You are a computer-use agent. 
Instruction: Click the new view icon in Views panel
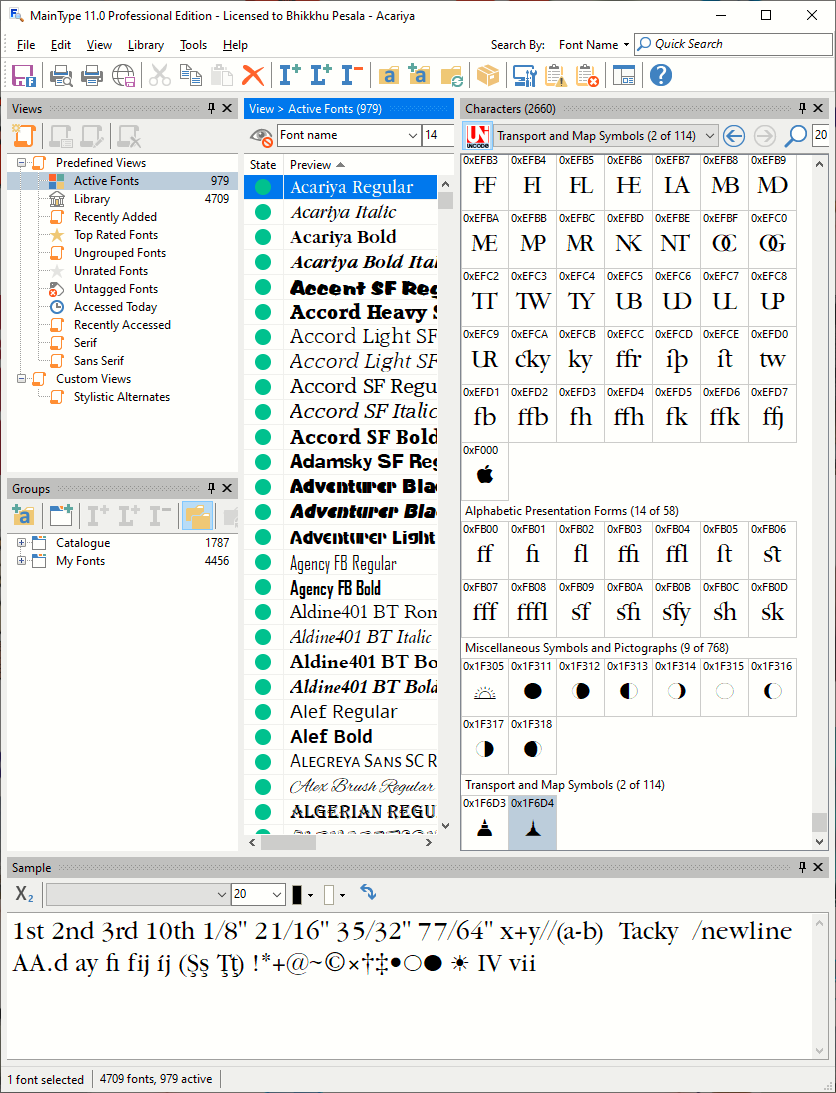[x=23, y=136]
